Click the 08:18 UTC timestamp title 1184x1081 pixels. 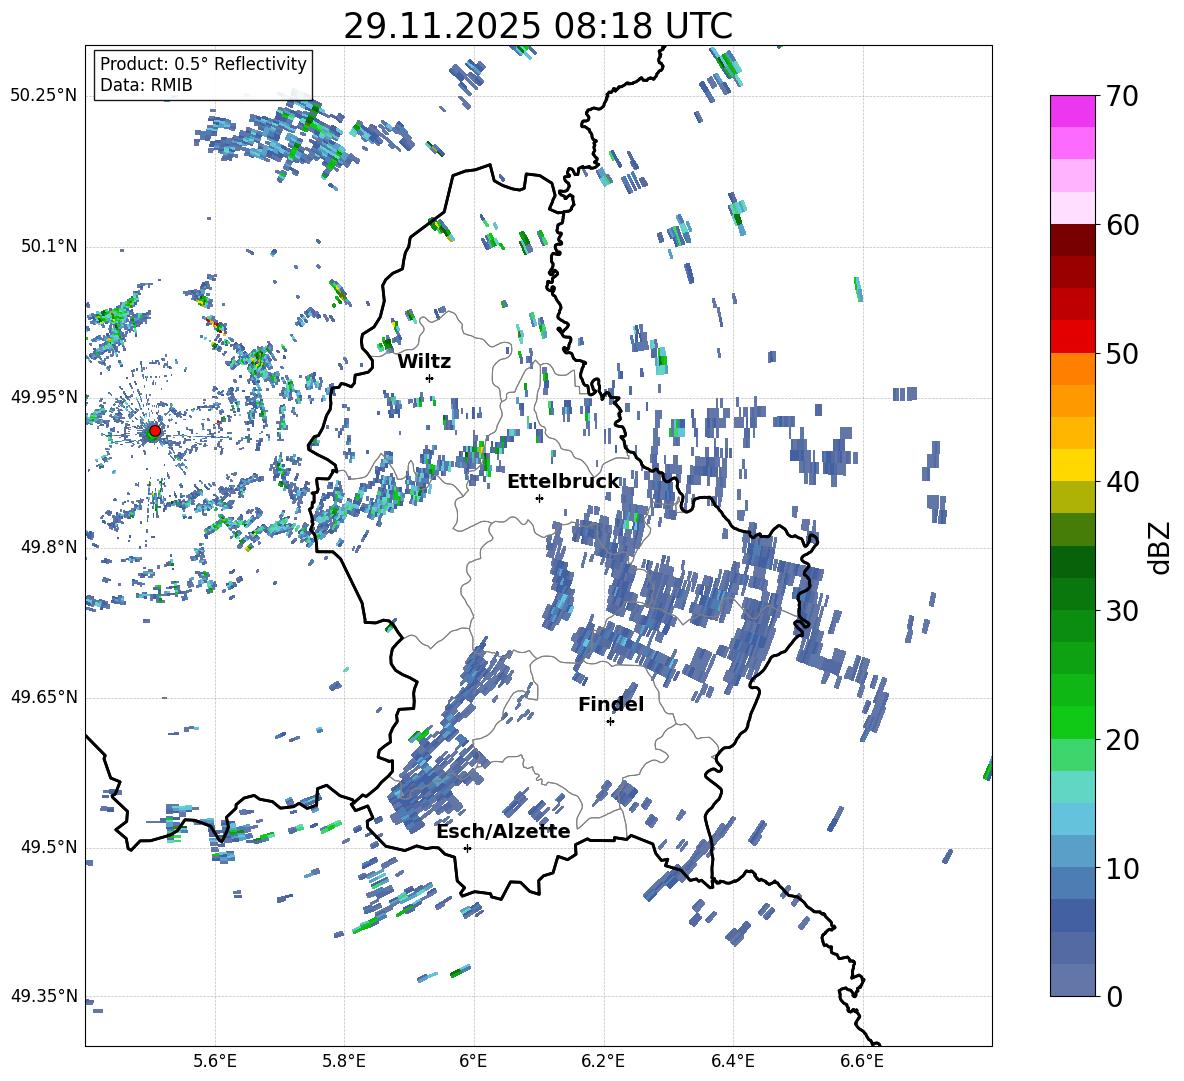[x=538, y=26]
